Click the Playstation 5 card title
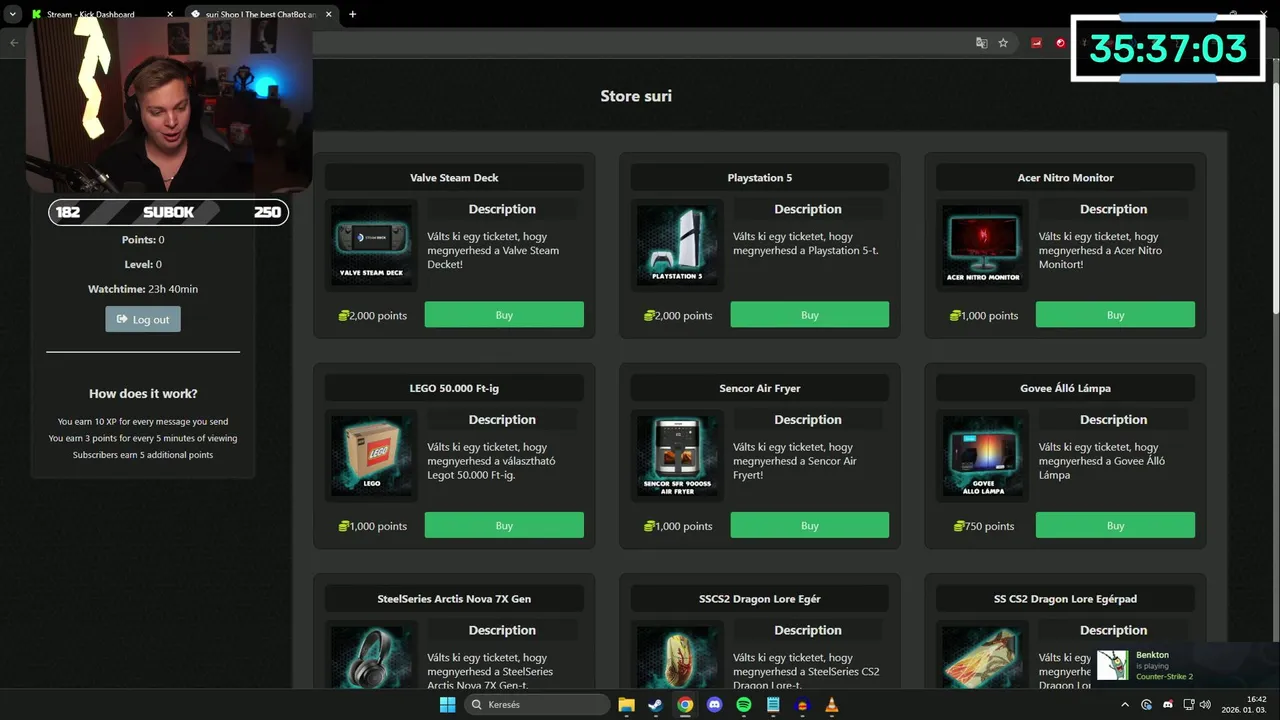This screenshot has width=1280, height=720. pos(760,177)
